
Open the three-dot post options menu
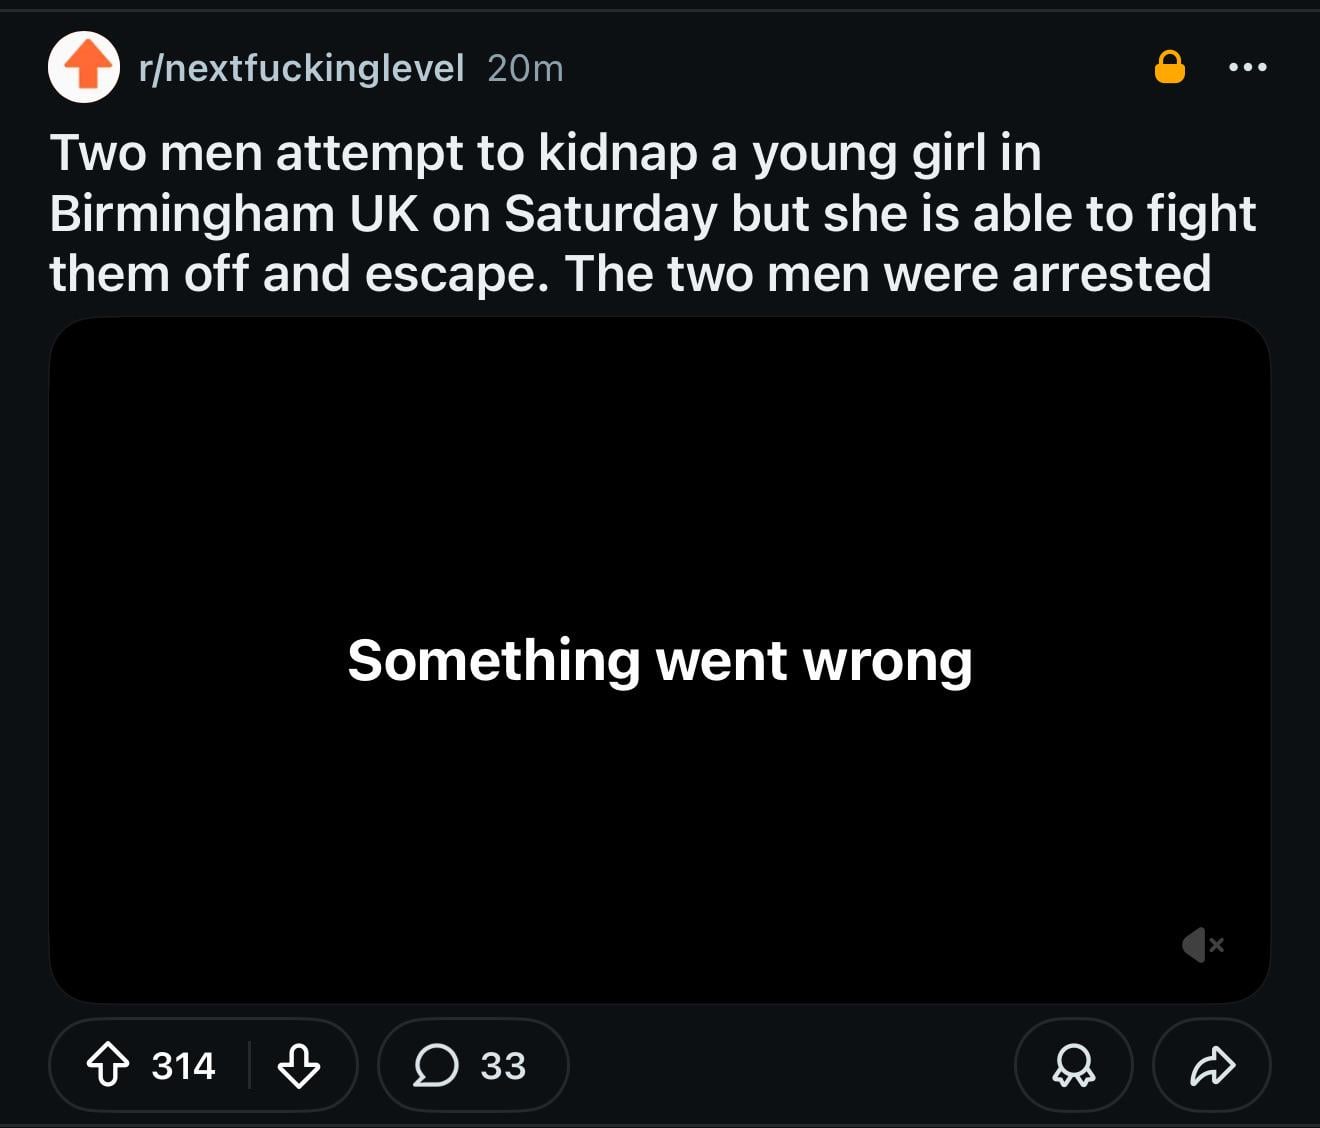click(1247, 67)
